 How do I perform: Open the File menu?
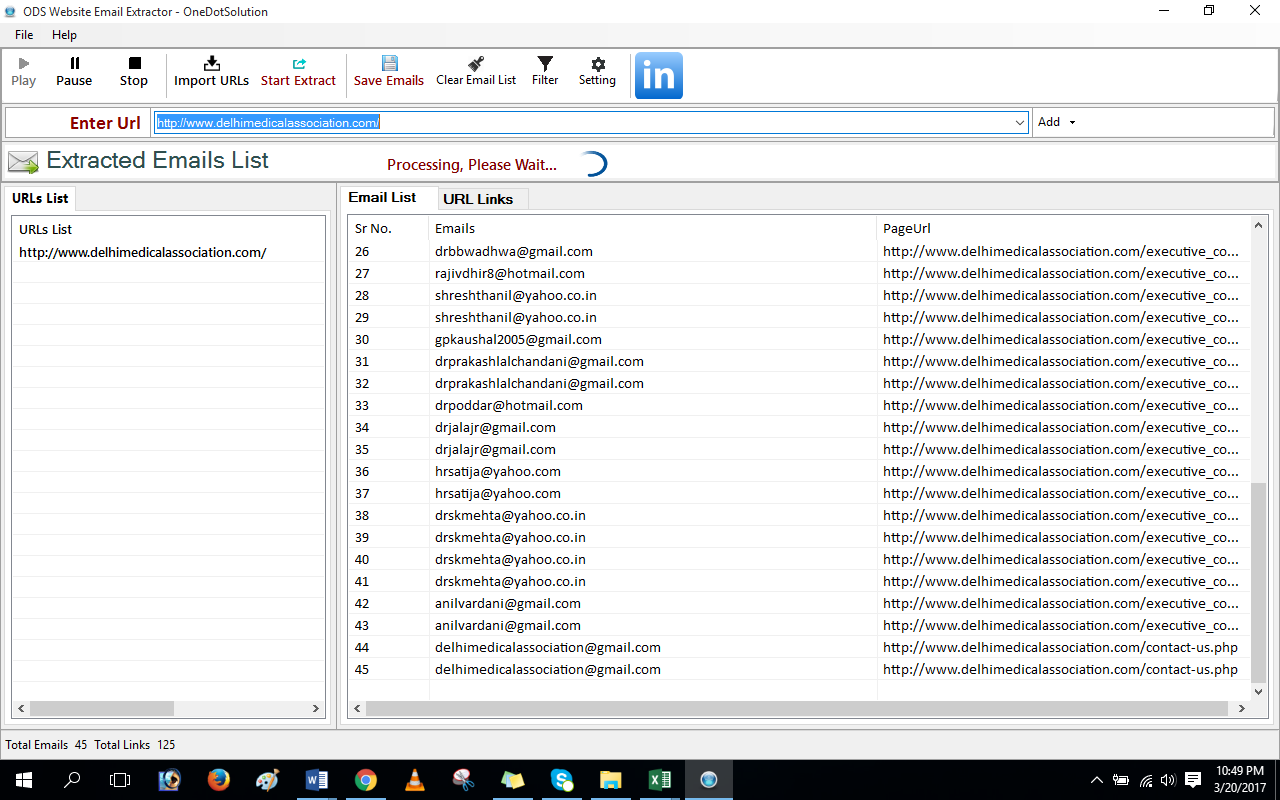24,35
